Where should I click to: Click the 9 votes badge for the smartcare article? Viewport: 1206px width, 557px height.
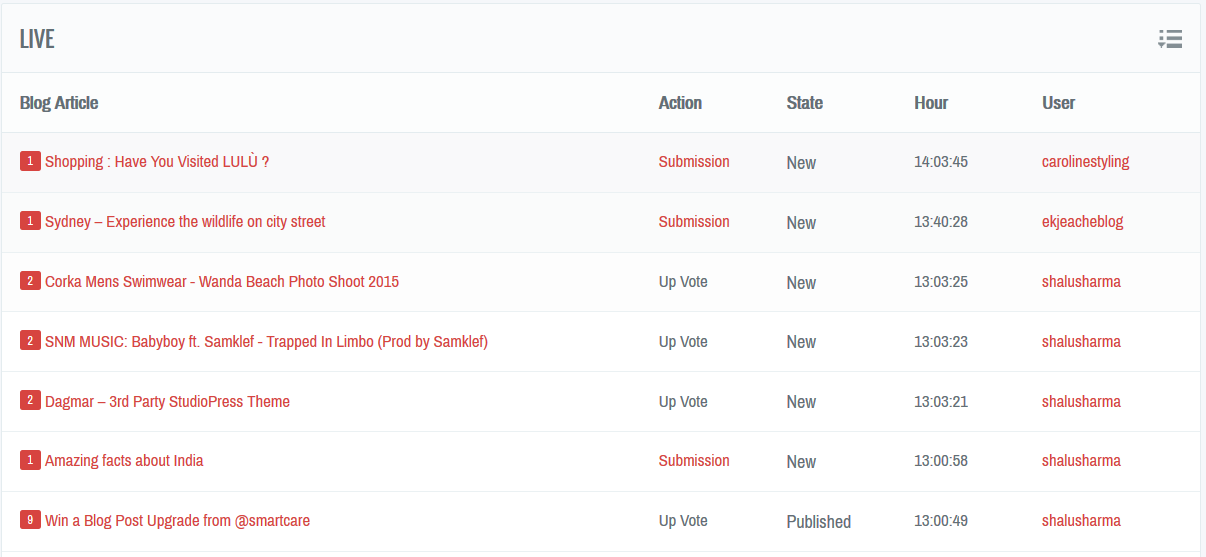pyautogui.click(x=30, y=520)
